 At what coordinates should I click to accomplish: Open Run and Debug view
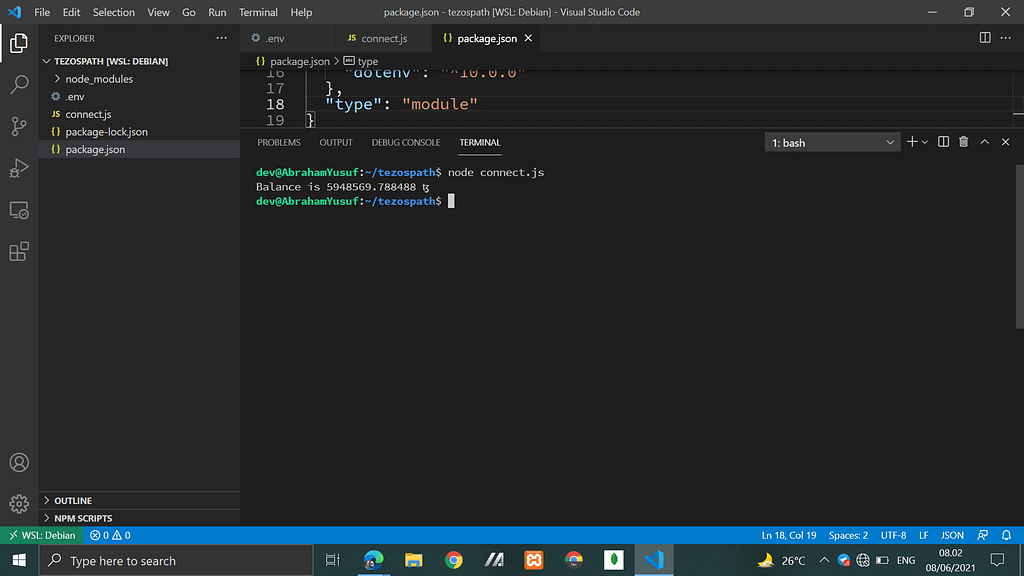tap(19, 168)
